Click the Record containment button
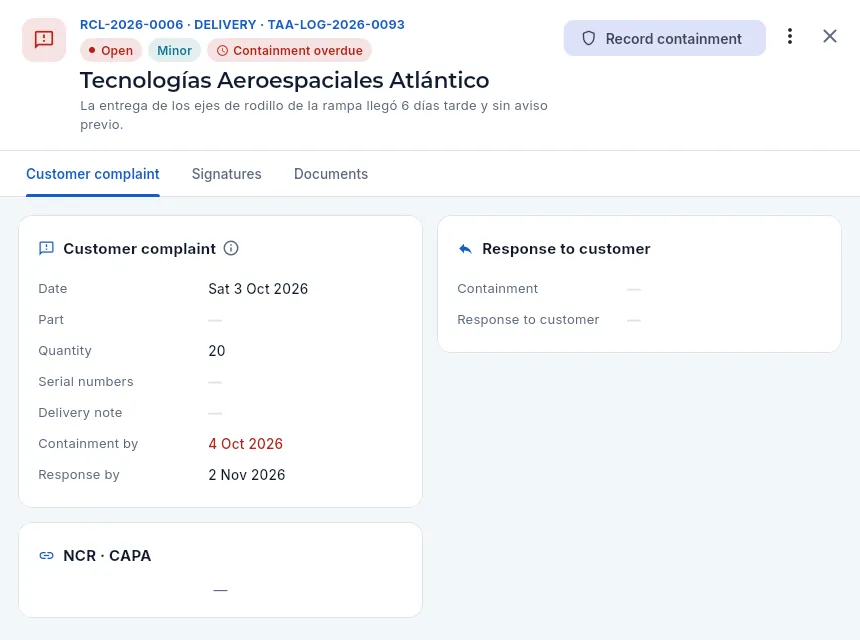Image resolution: width=860 pixels, height=640 pixels. pyautogui.click(x=664, y=38)
